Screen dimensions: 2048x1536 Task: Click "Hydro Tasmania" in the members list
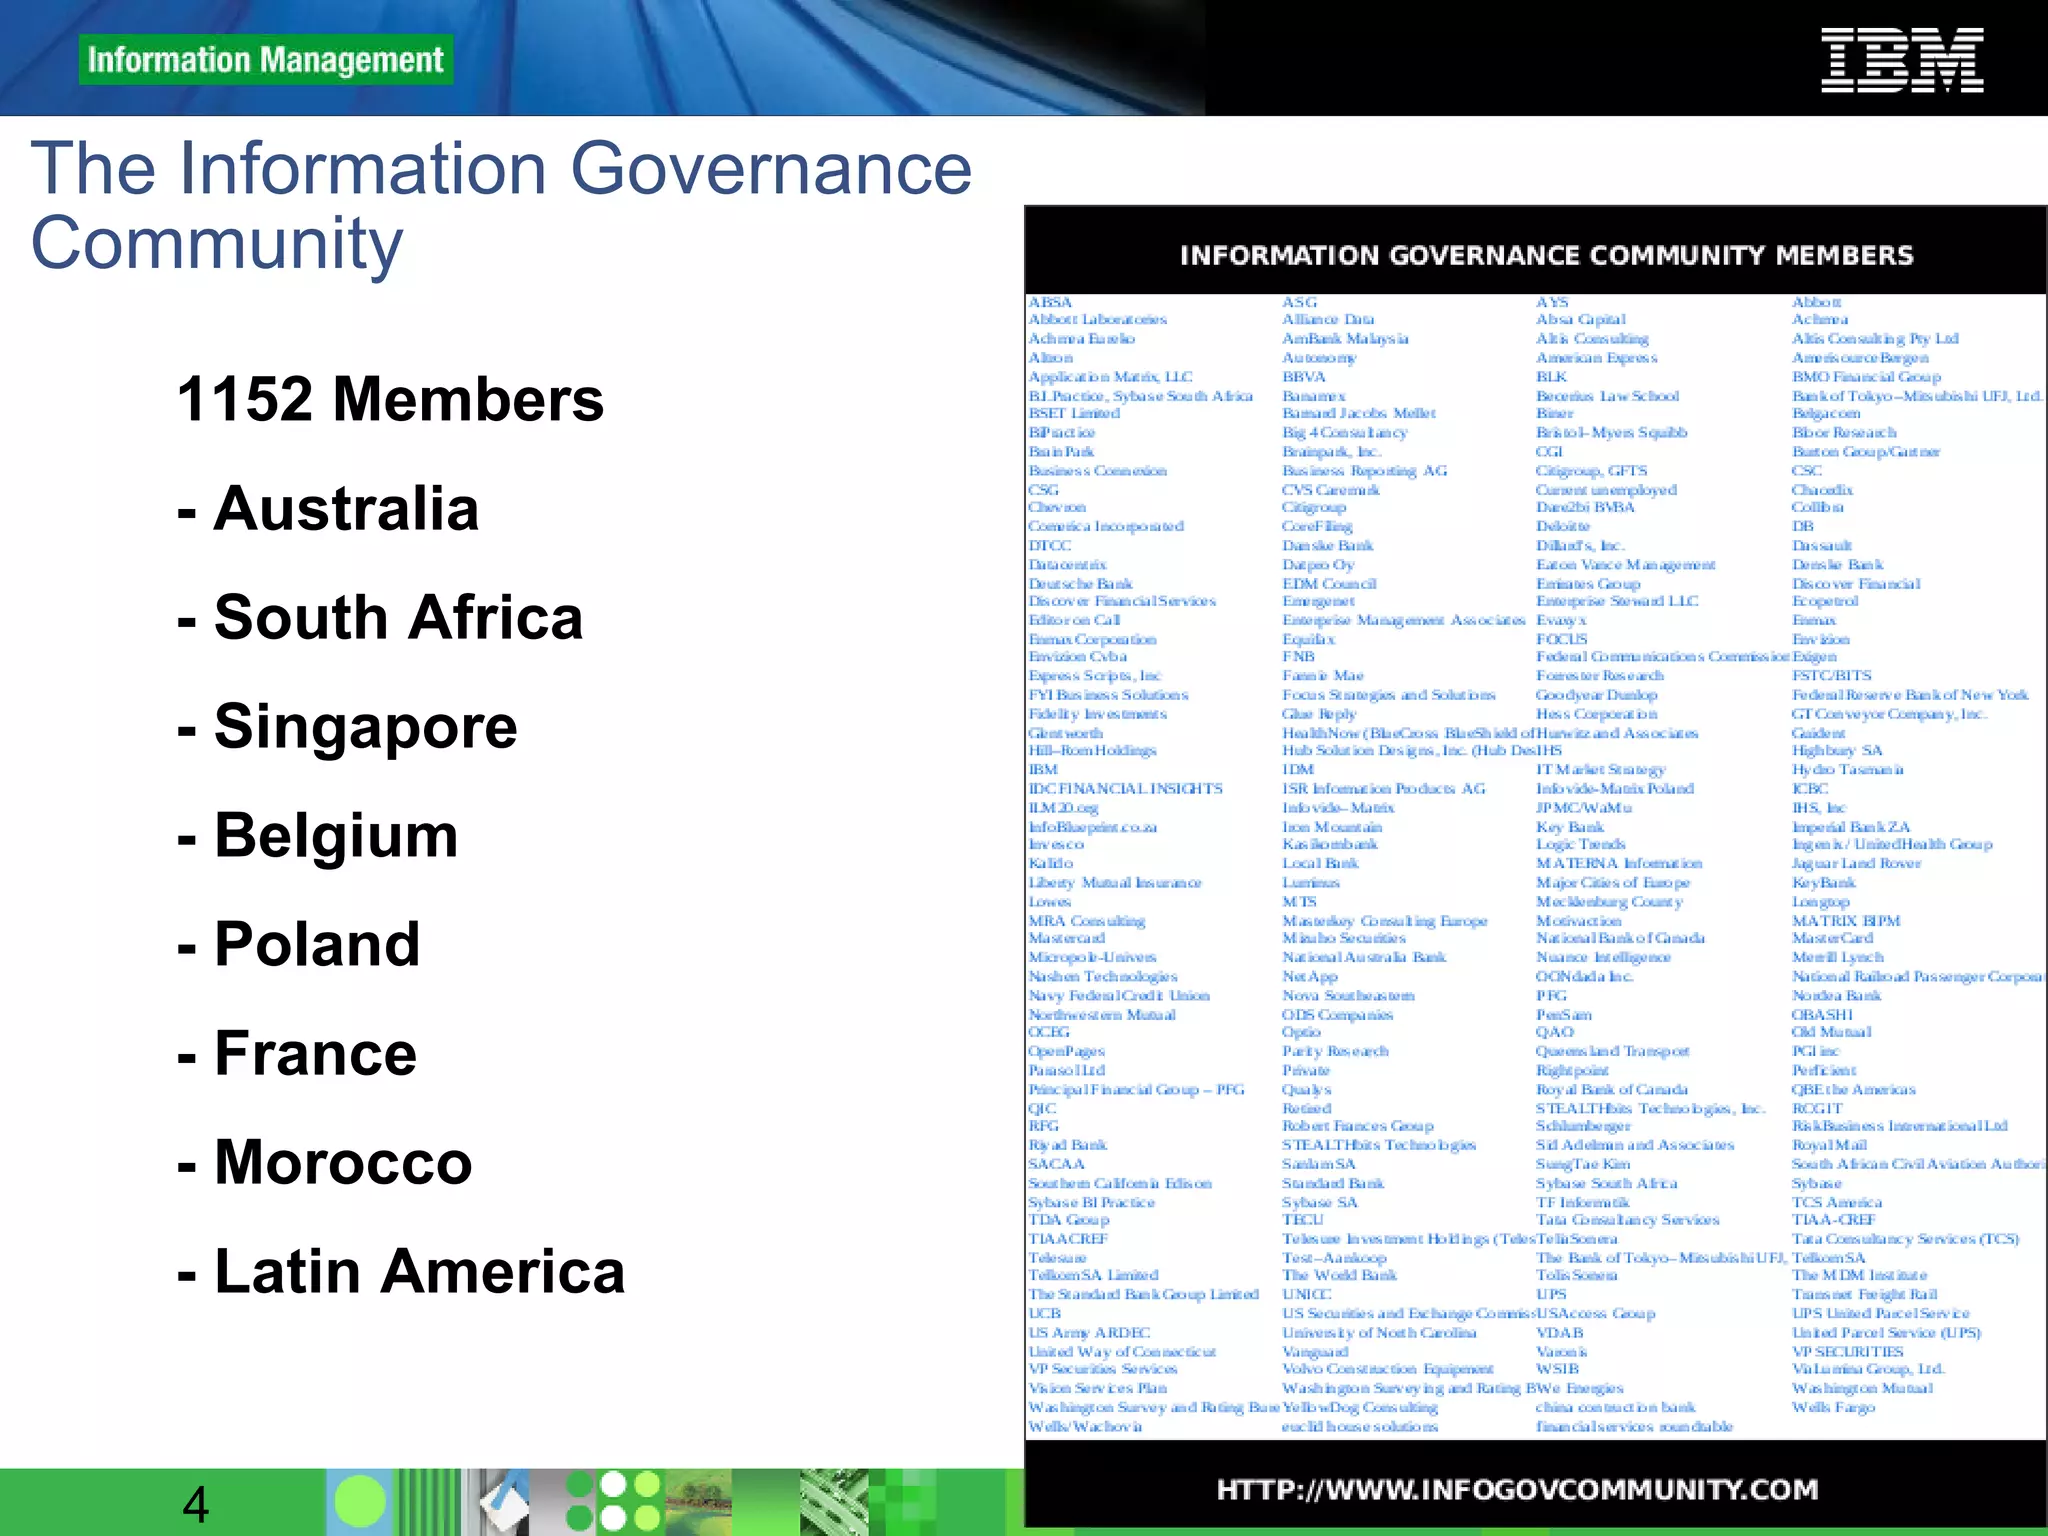pyautogui.click(x=1848, y=770)
